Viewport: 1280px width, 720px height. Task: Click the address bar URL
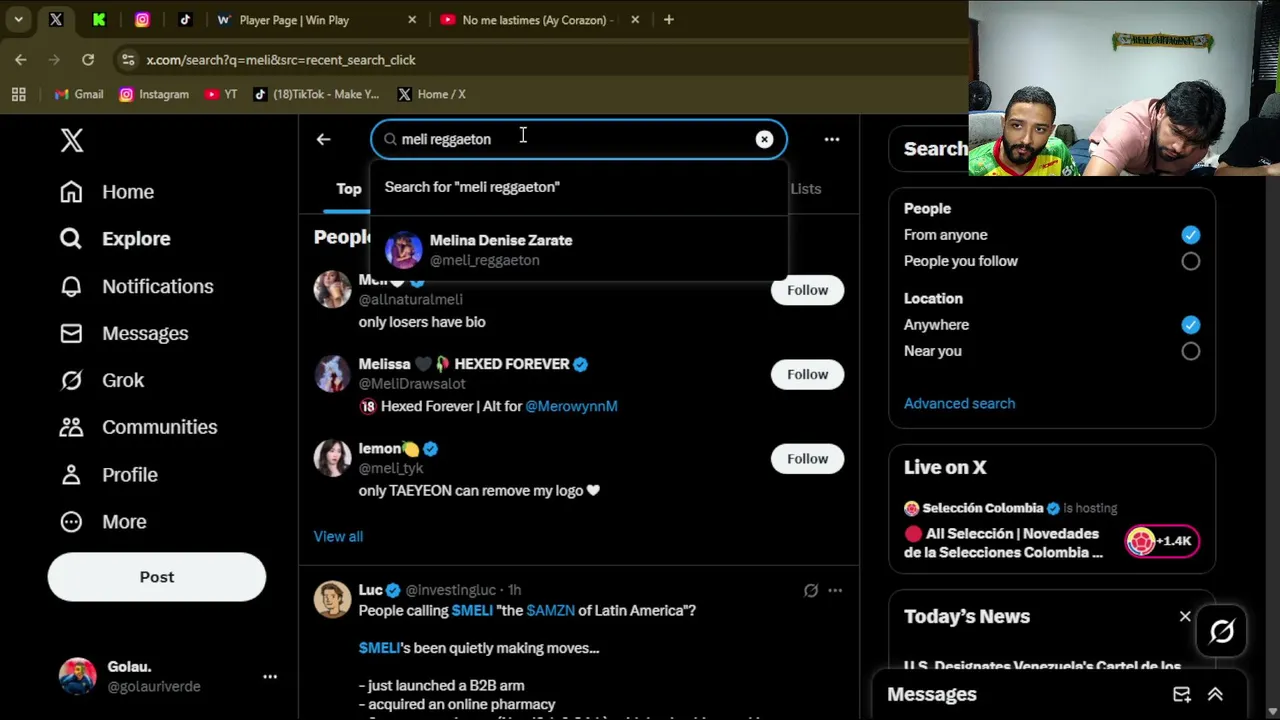click(x=281, y=60)
